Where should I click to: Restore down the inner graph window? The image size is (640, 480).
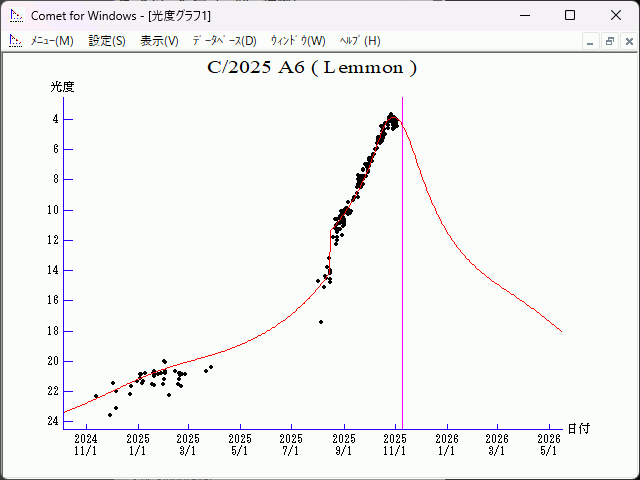608,41
